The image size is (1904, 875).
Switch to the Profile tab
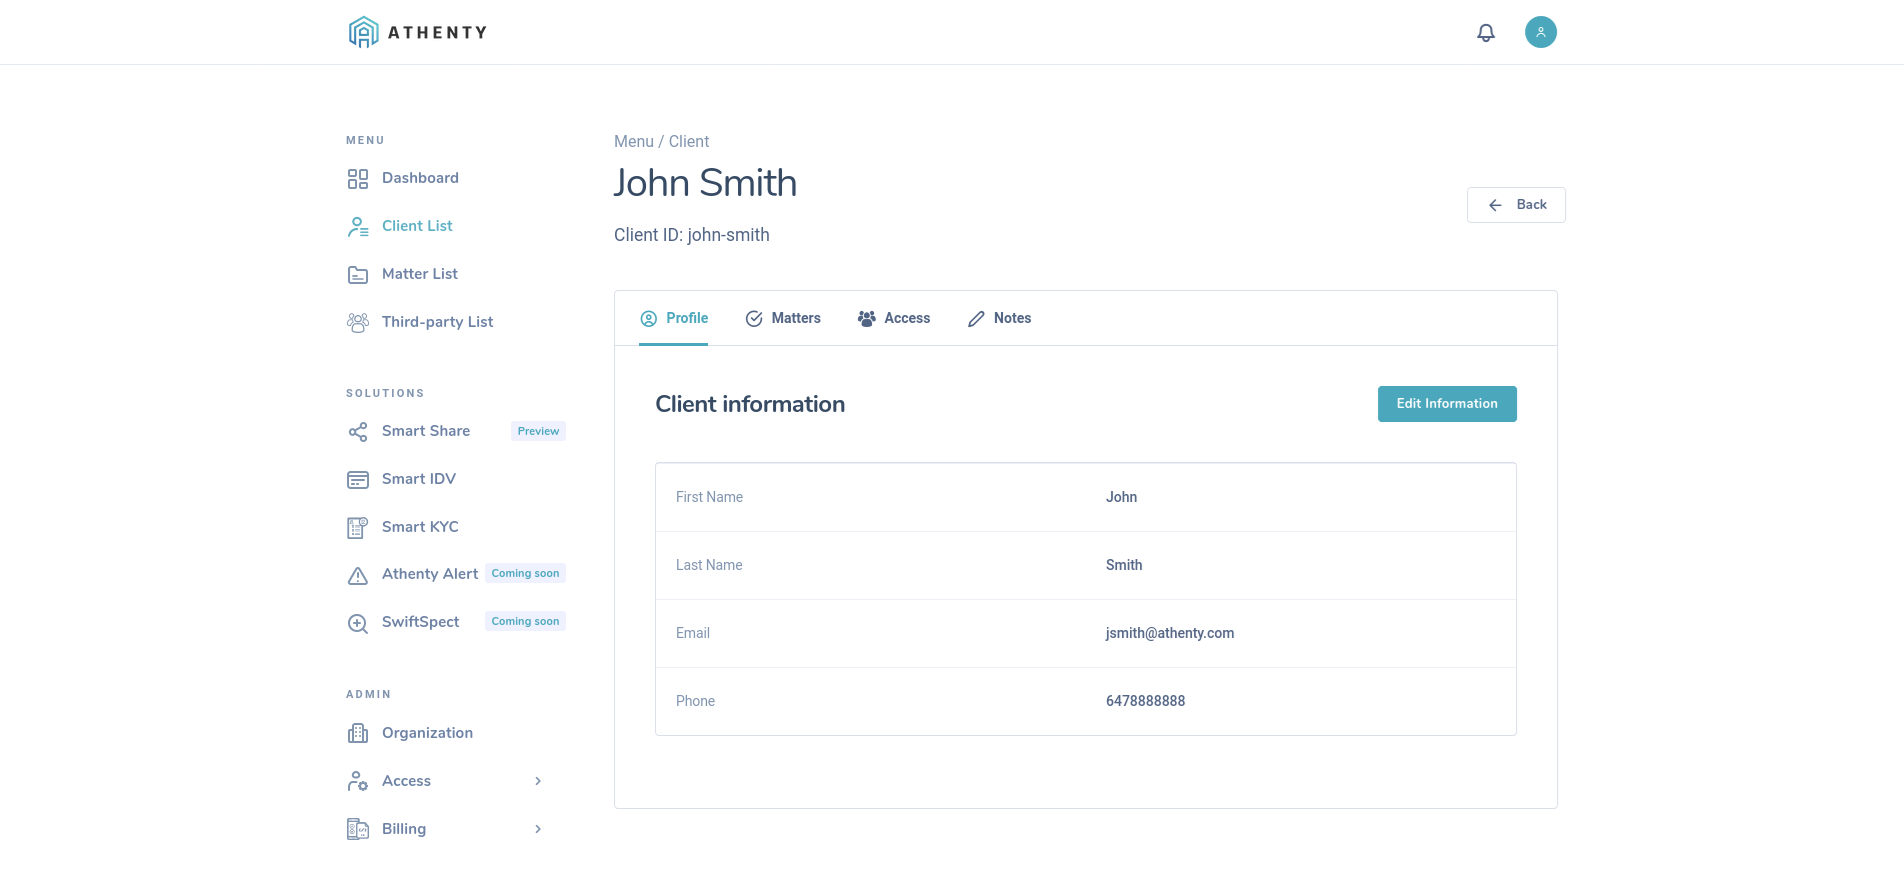pyautogui.click(x=674, y=318)
